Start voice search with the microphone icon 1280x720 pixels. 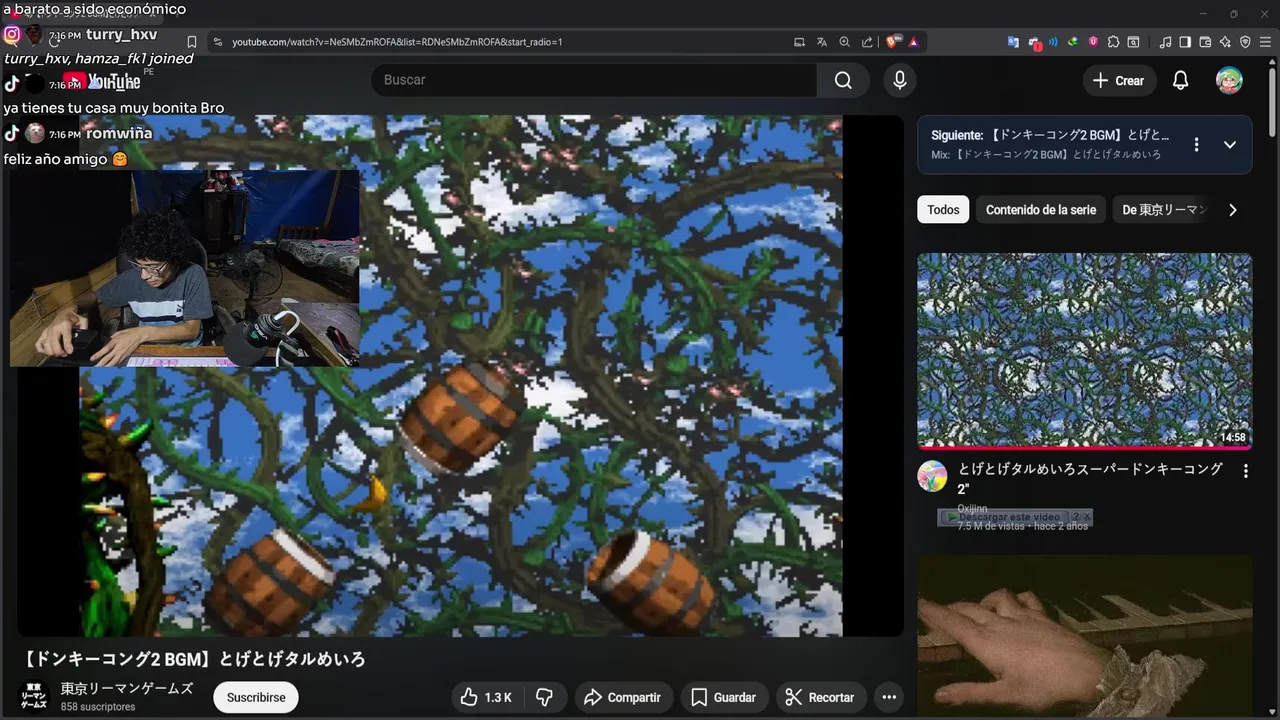point(899,80)
